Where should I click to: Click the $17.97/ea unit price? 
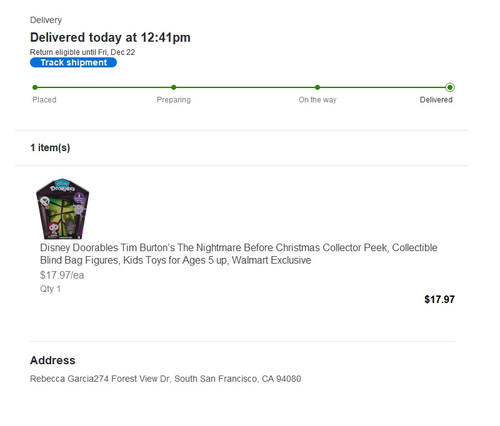[62, 275]
